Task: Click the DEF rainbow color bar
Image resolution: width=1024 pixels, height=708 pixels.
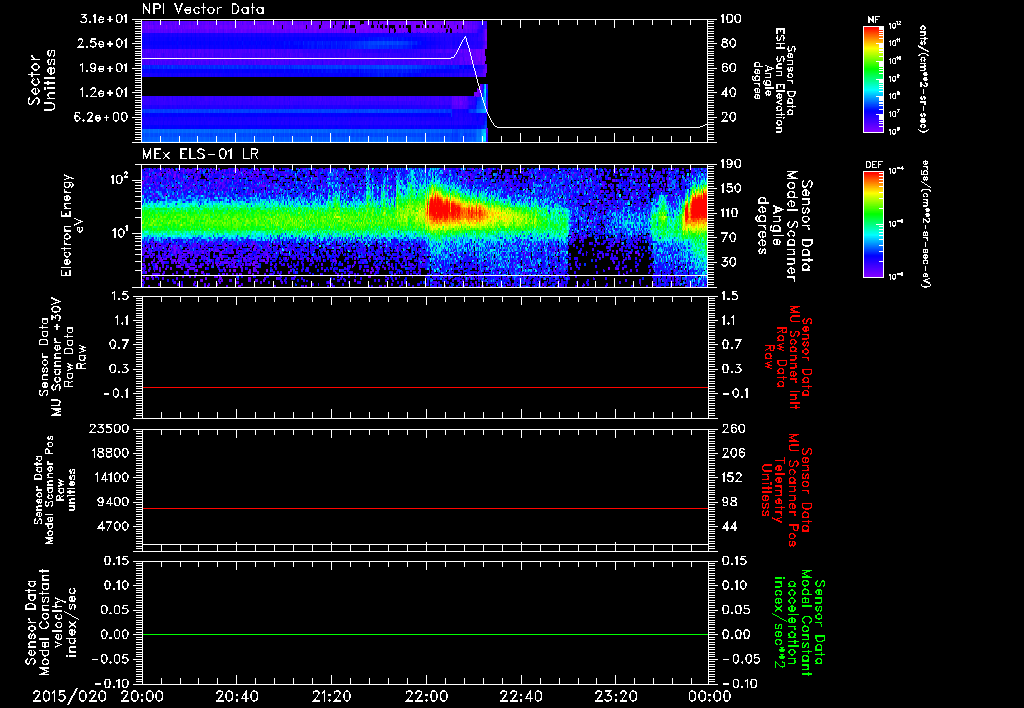Action: click(x=873, y=224)
